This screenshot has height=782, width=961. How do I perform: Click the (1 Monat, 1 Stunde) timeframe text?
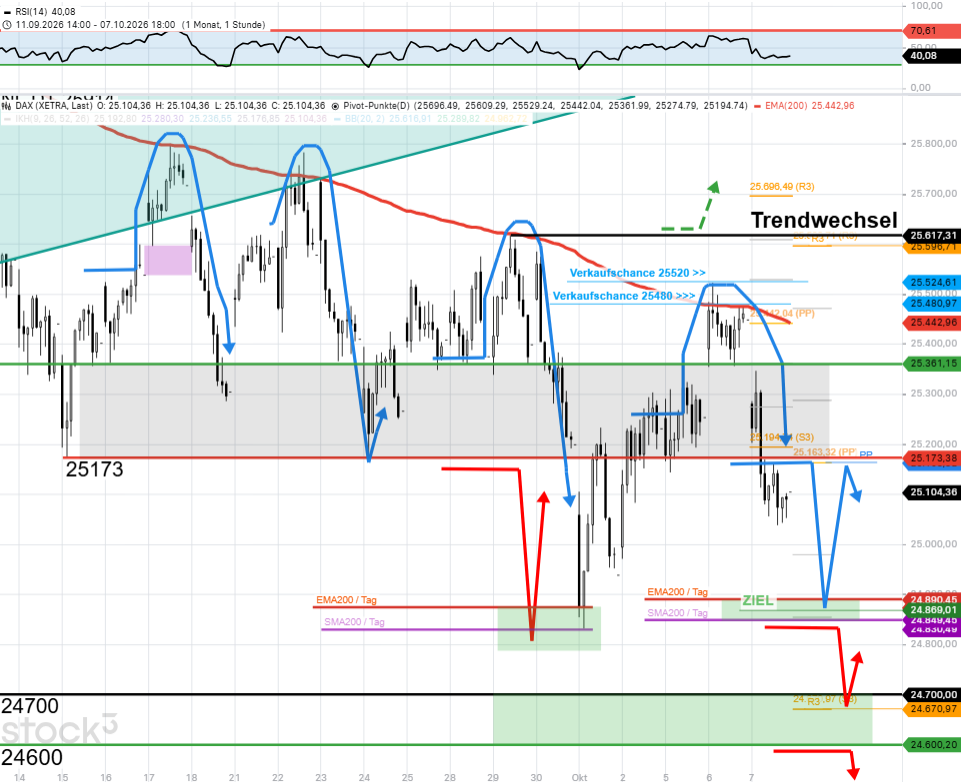point(224,25)
